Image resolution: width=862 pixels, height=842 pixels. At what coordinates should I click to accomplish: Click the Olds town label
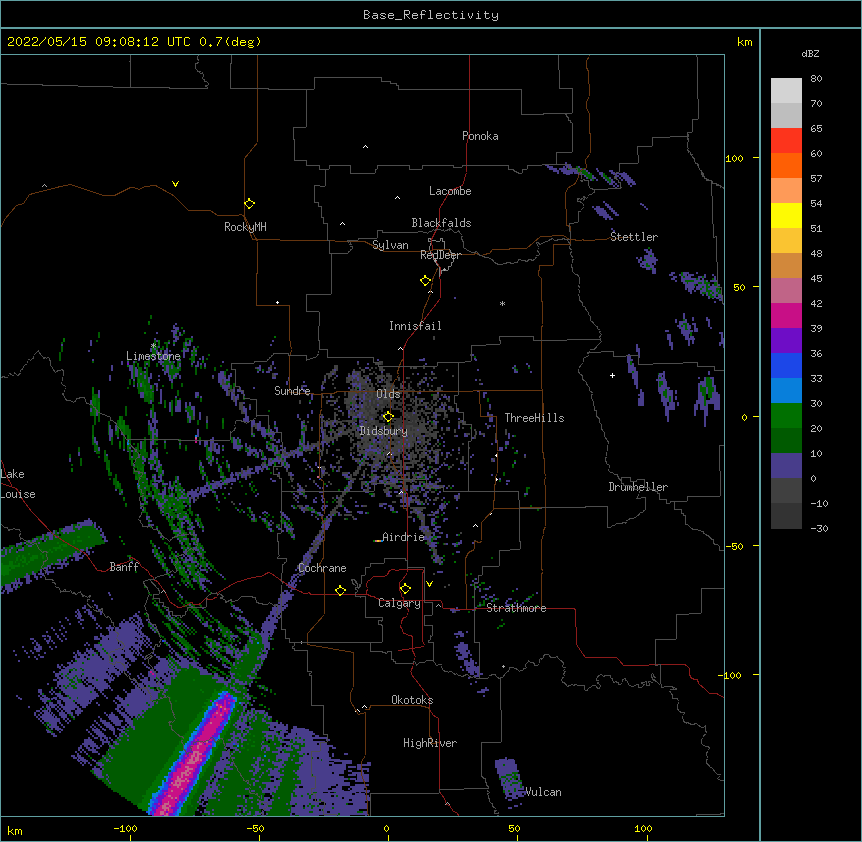click(388, 394)
